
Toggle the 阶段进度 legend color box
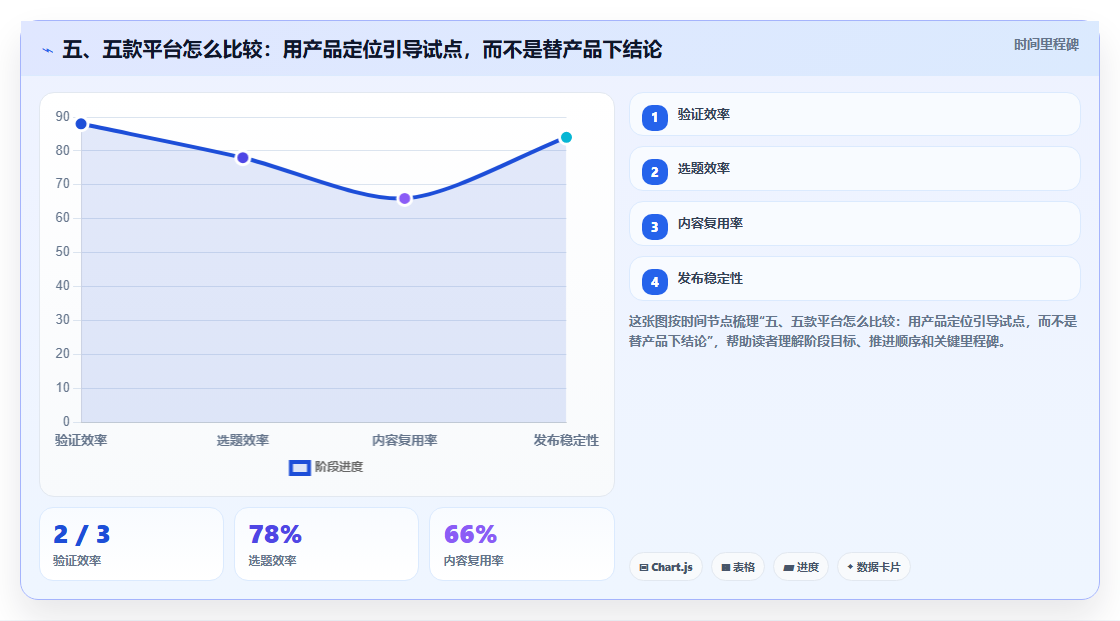(x=299, y=468)
